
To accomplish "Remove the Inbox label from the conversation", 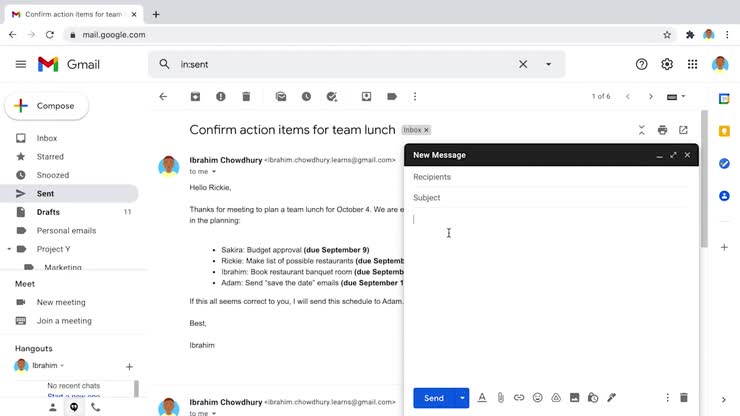I will pos(426,130).
